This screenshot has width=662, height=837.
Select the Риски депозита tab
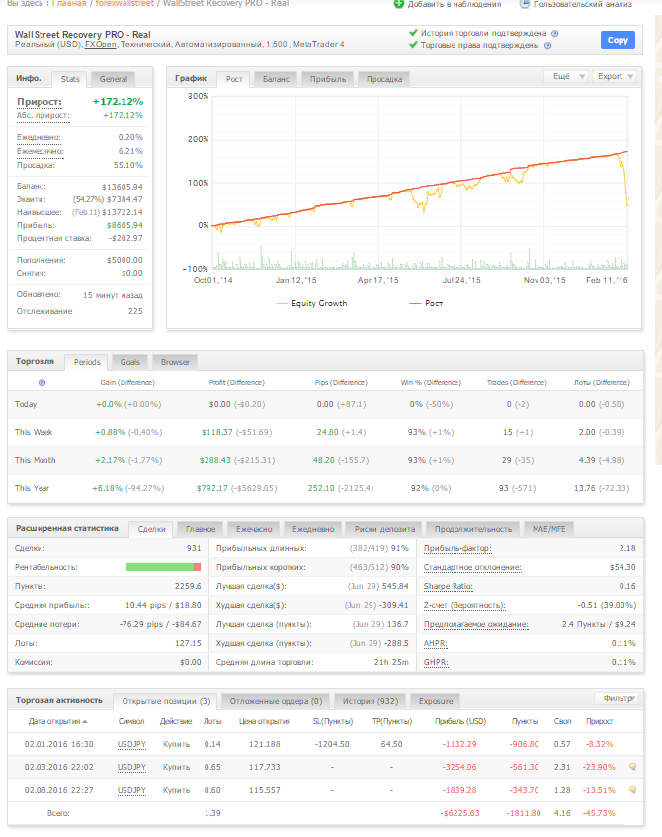(385, 529)
